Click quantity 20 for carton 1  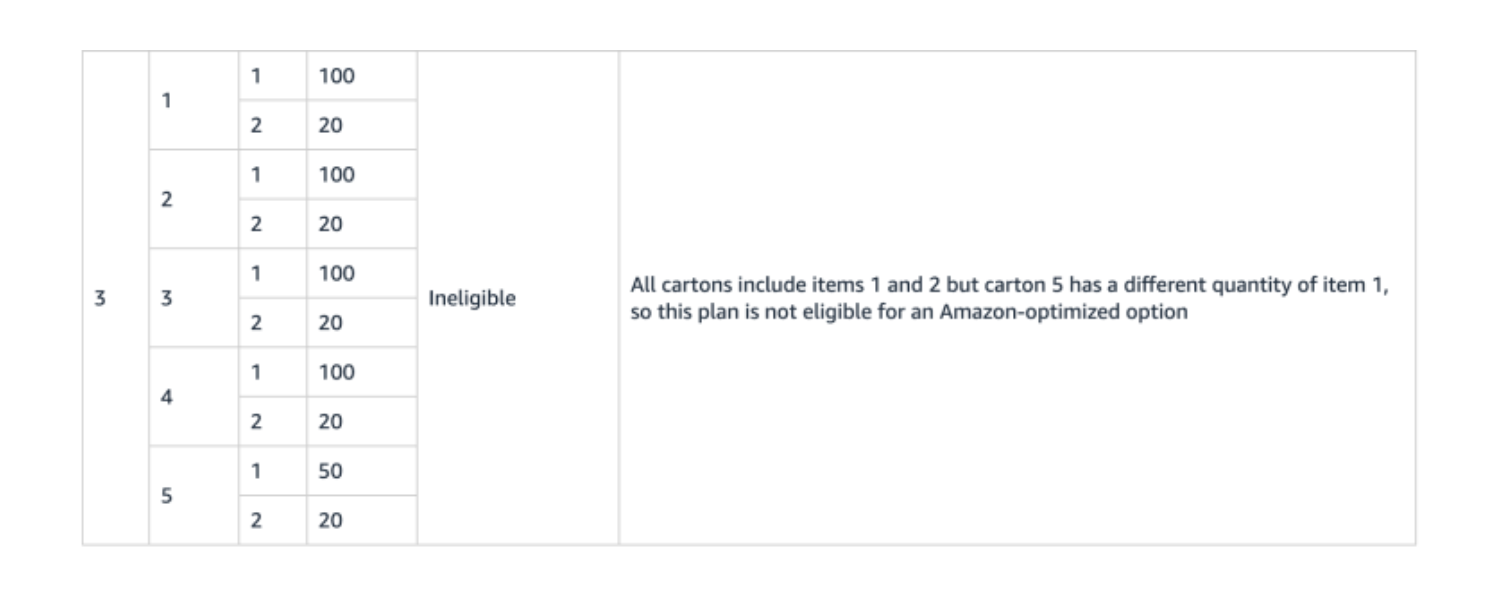331,126
